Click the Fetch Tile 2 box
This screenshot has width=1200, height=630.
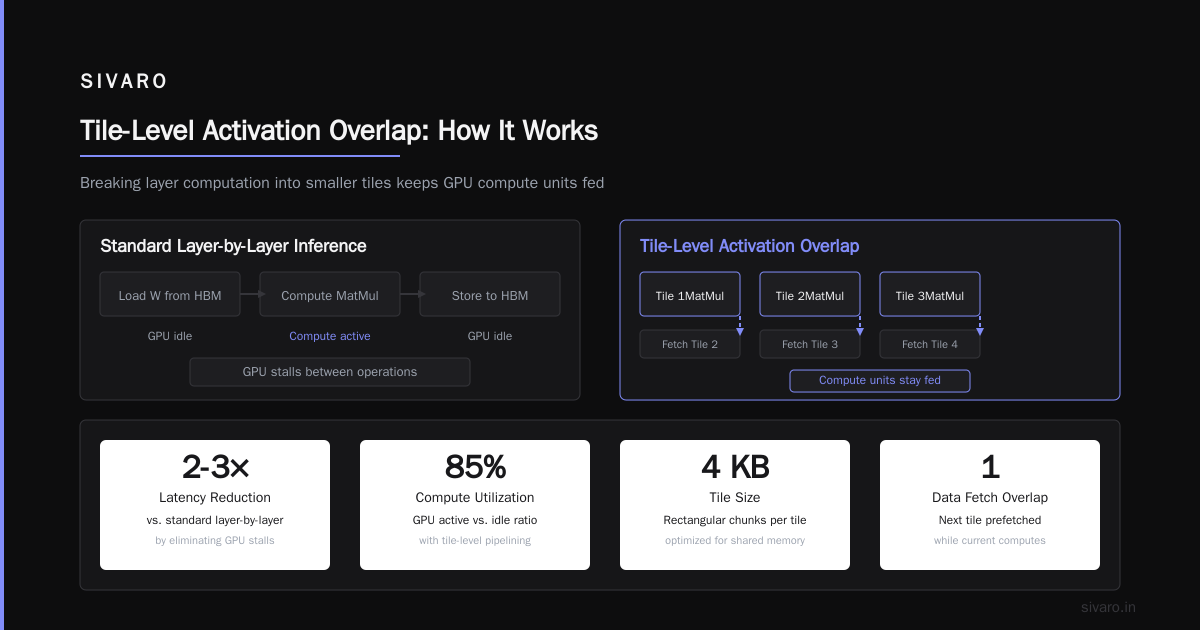690,344
